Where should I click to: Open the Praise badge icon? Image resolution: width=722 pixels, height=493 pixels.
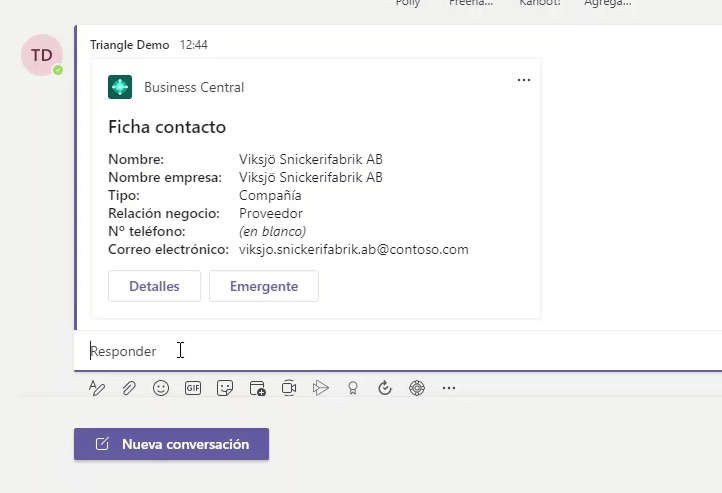(353, 388)
